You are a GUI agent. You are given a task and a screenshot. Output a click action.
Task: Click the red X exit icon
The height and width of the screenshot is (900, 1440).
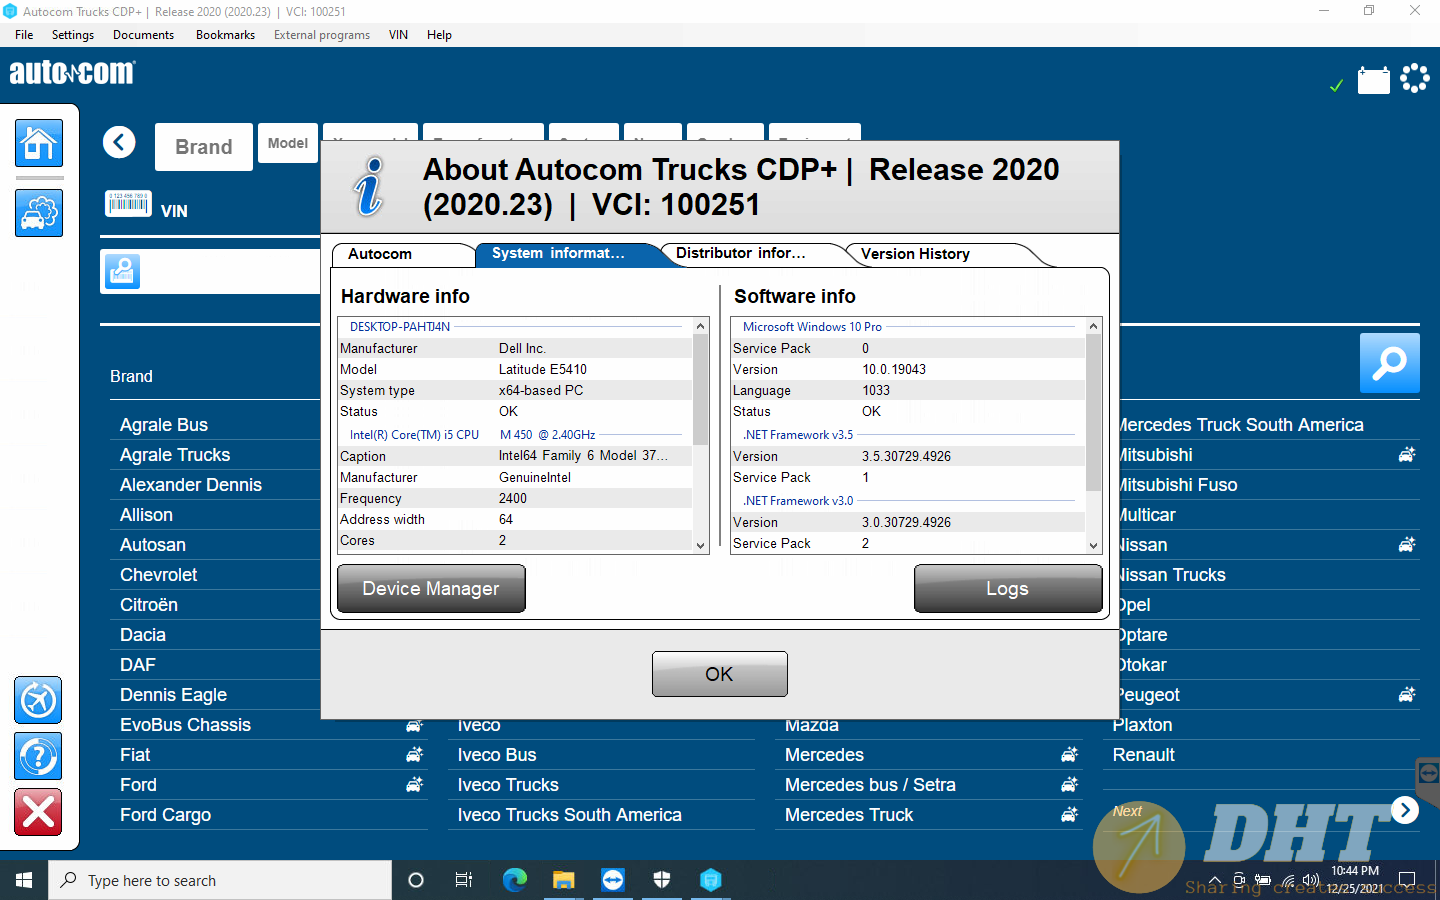39,812
